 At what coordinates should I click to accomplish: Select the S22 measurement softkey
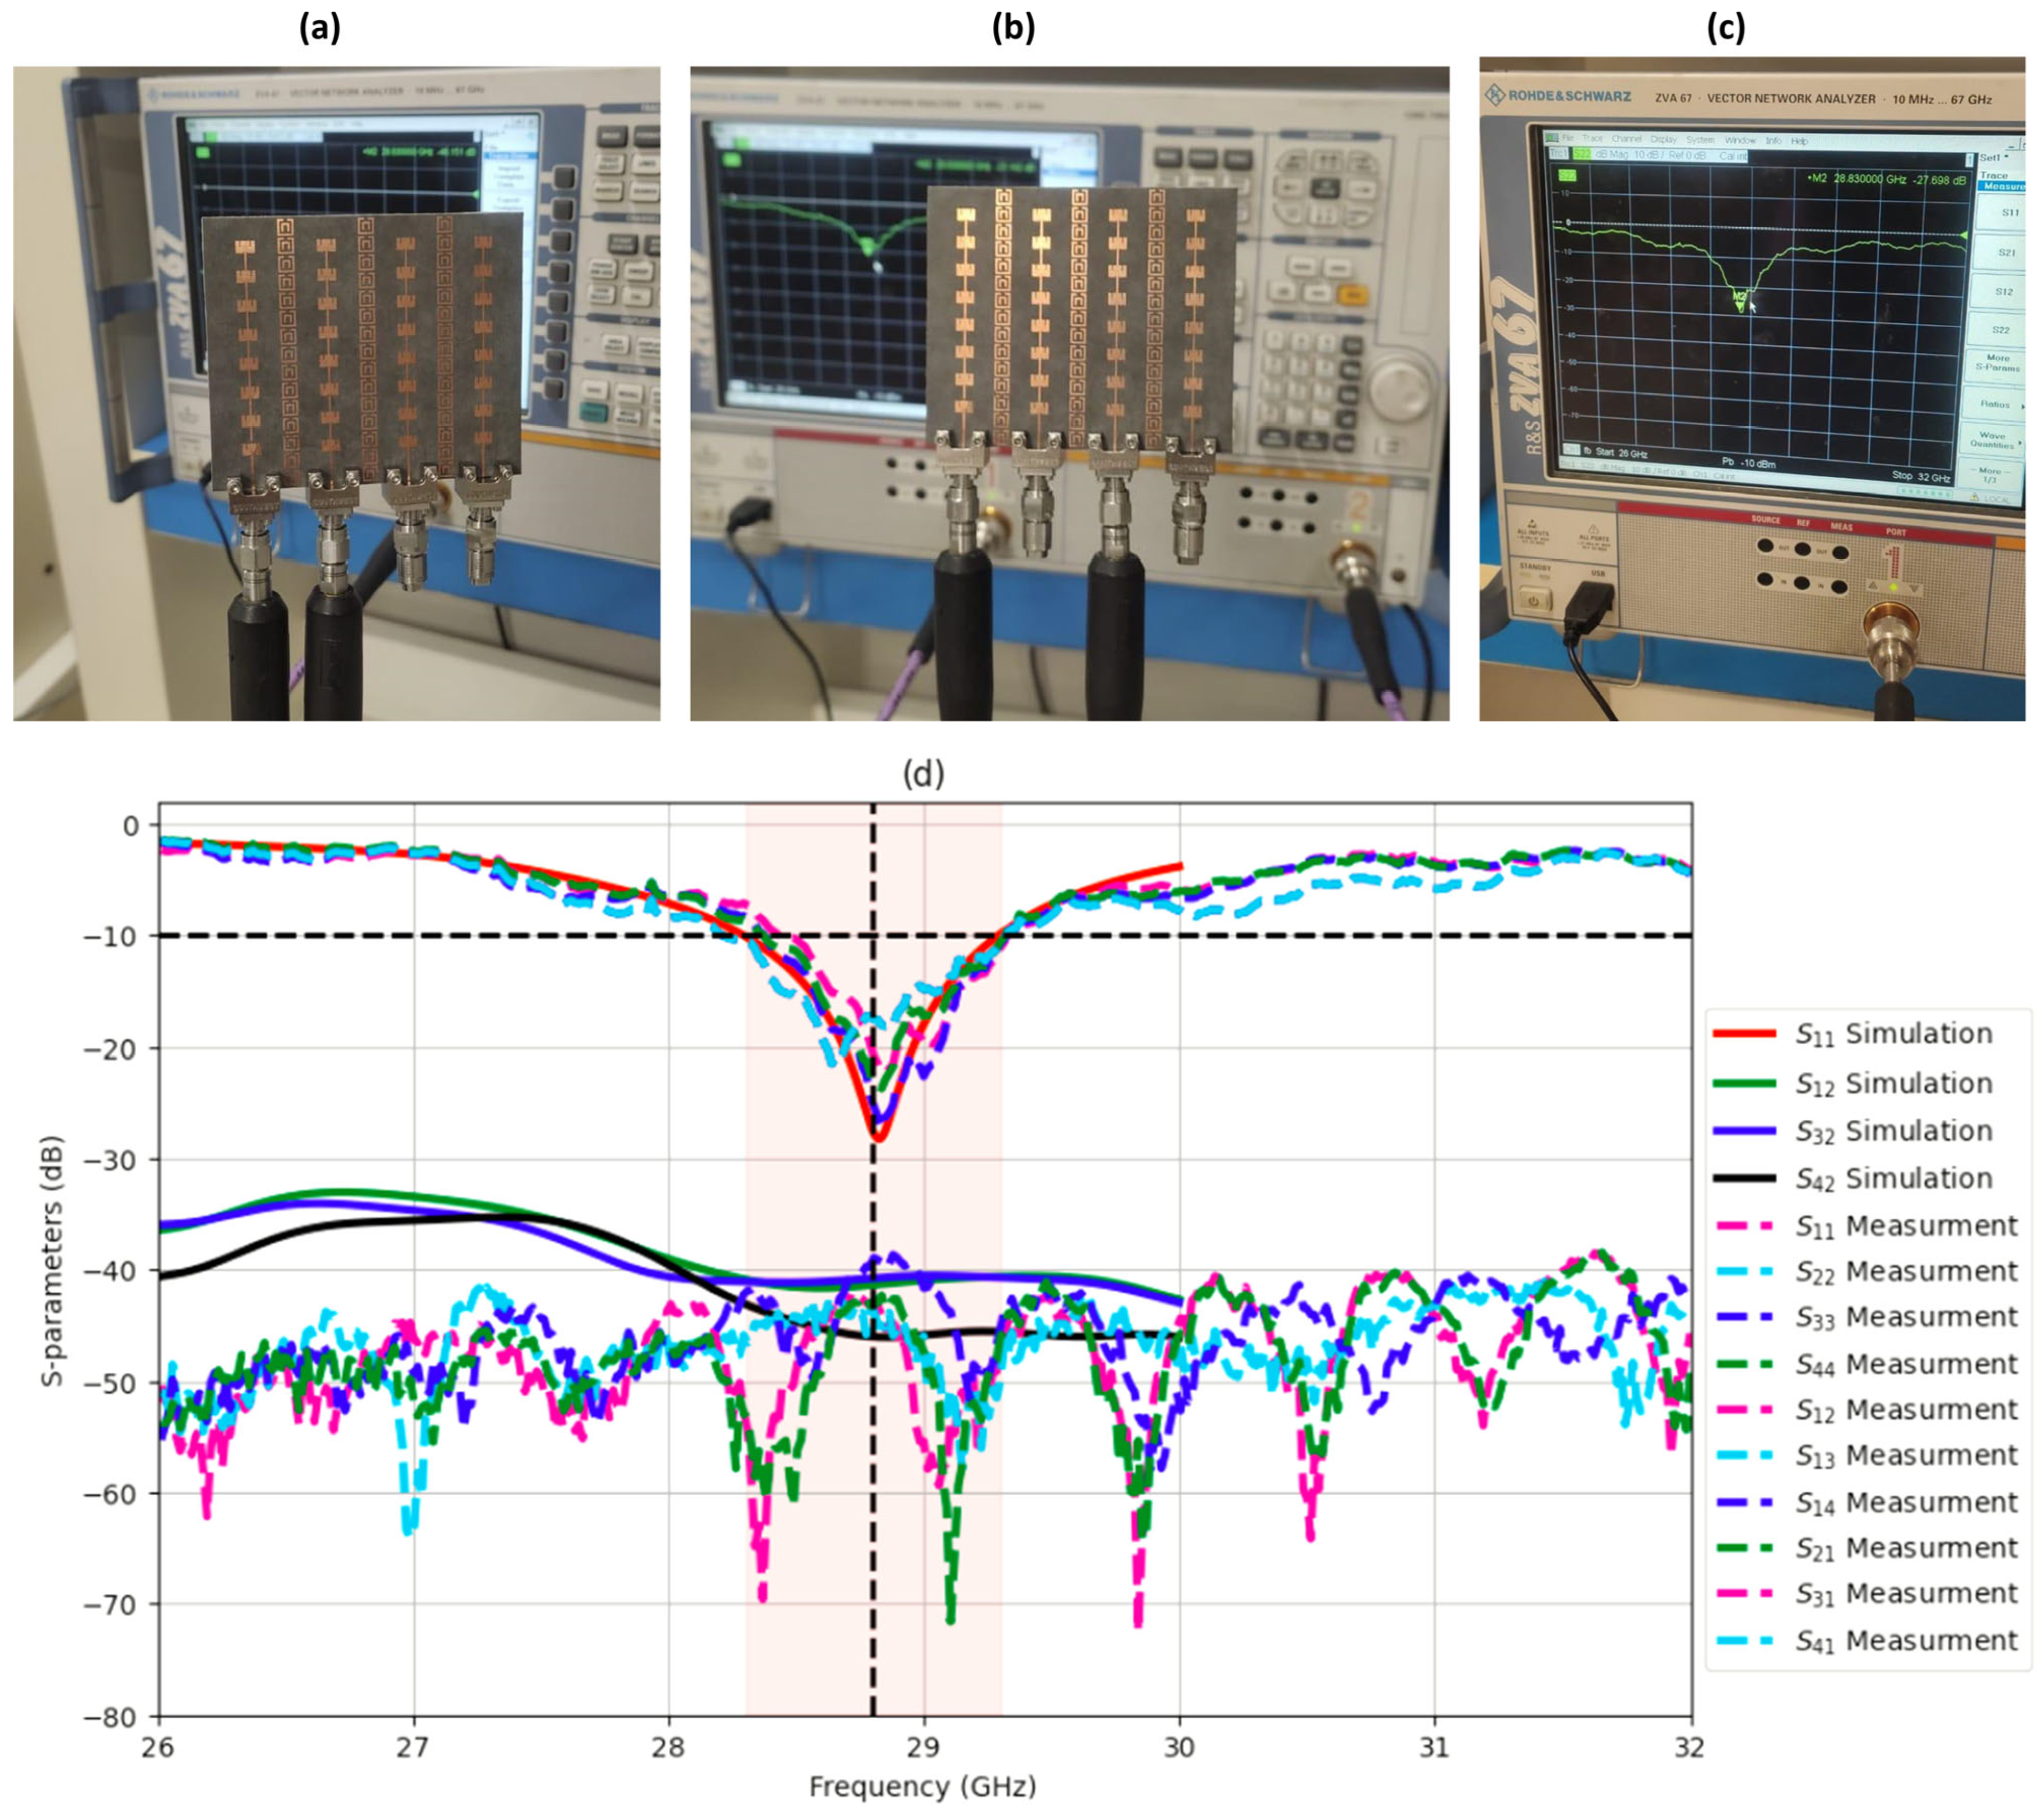(2001, 330)
